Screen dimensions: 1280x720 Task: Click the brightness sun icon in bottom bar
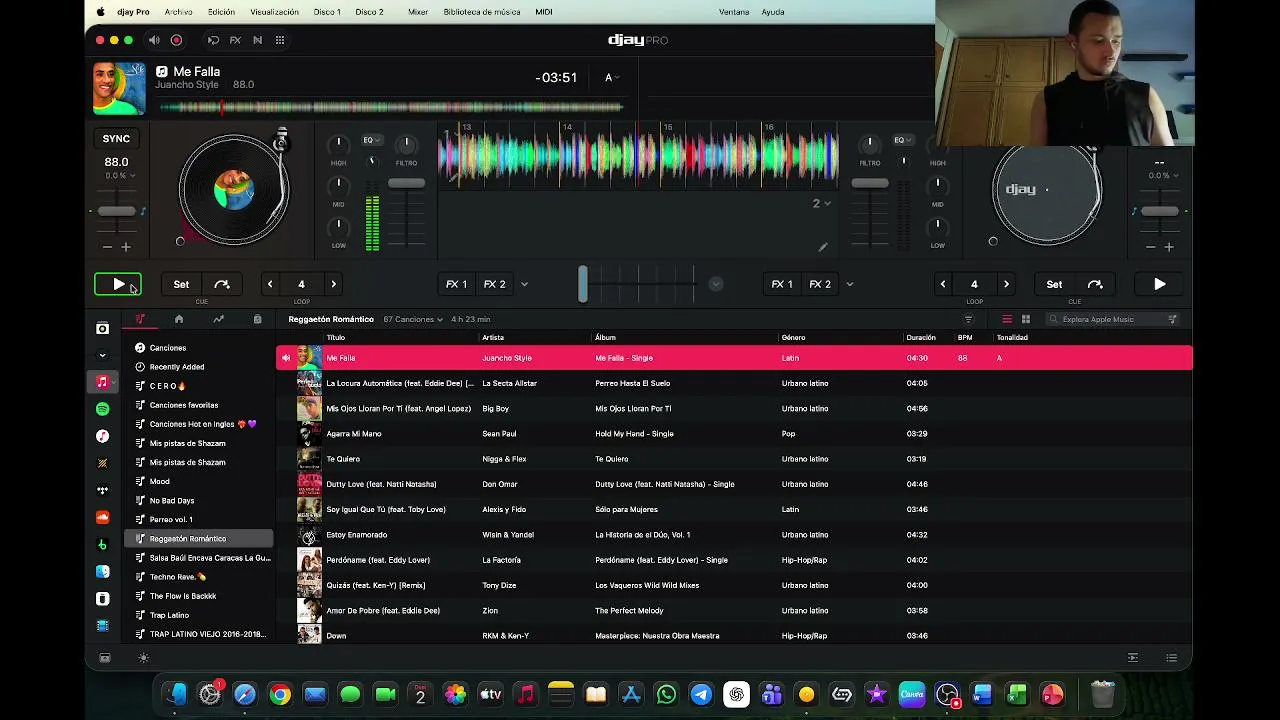pos(143,658)
